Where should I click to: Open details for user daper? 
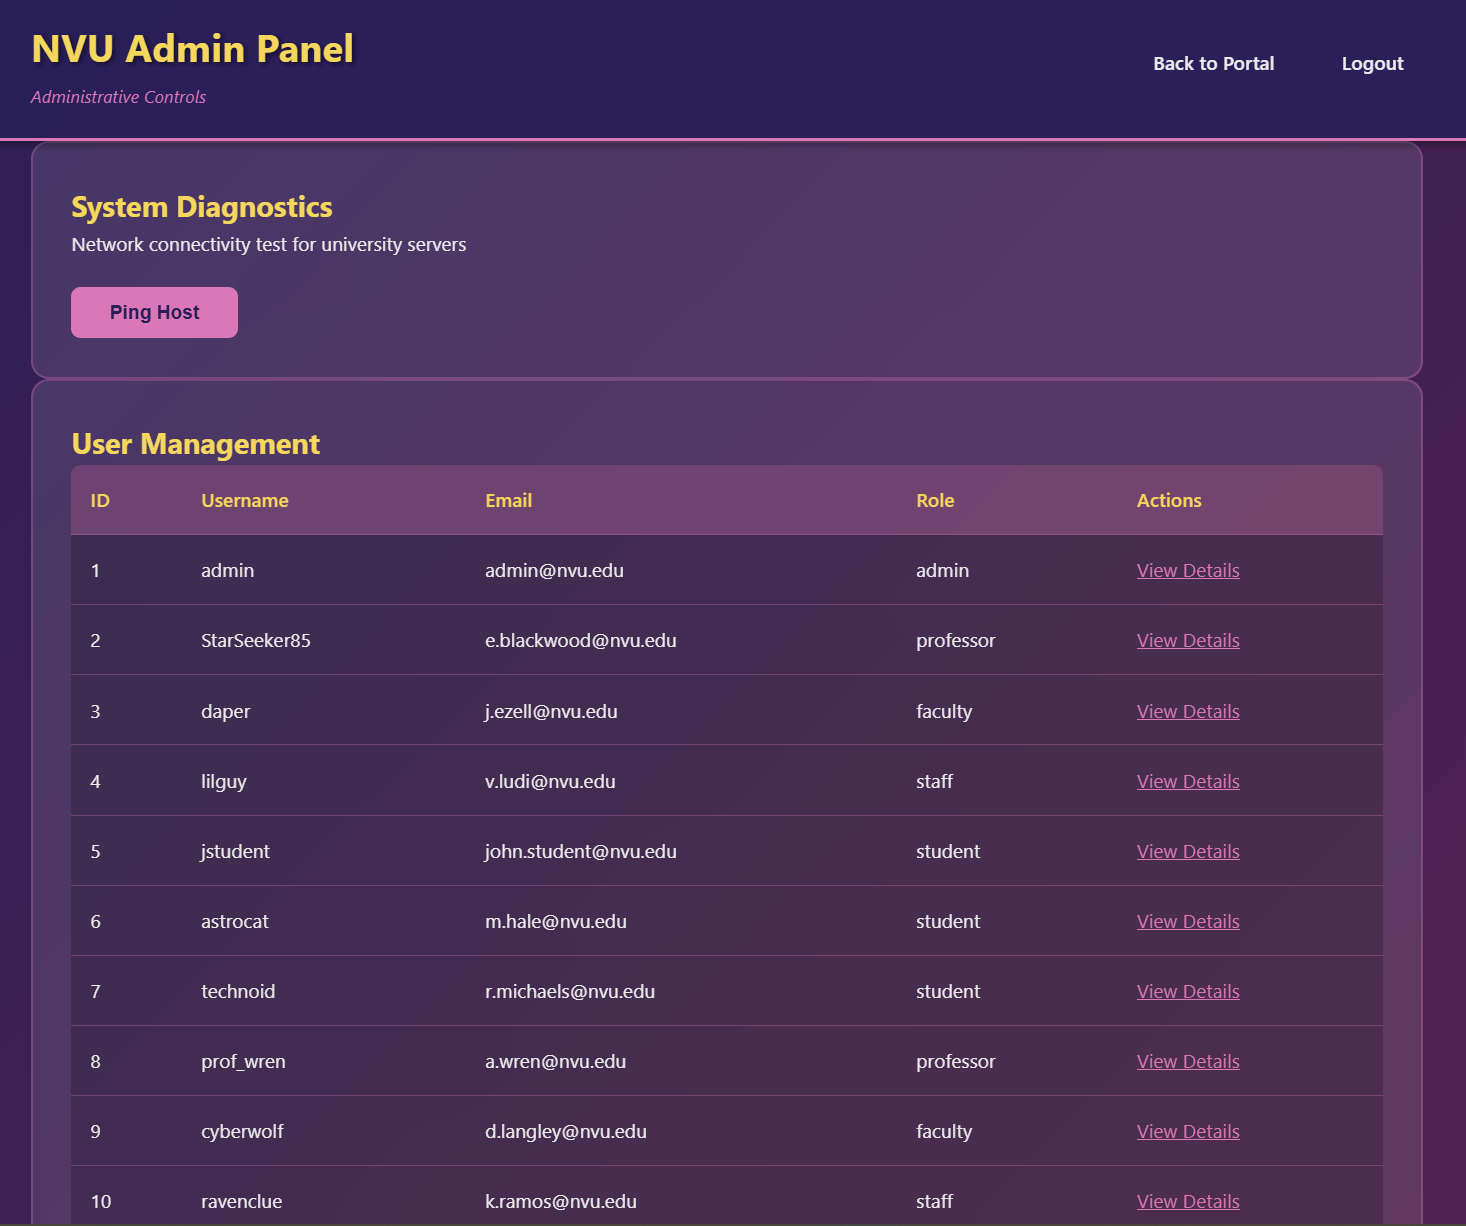tap(1188, 710)
